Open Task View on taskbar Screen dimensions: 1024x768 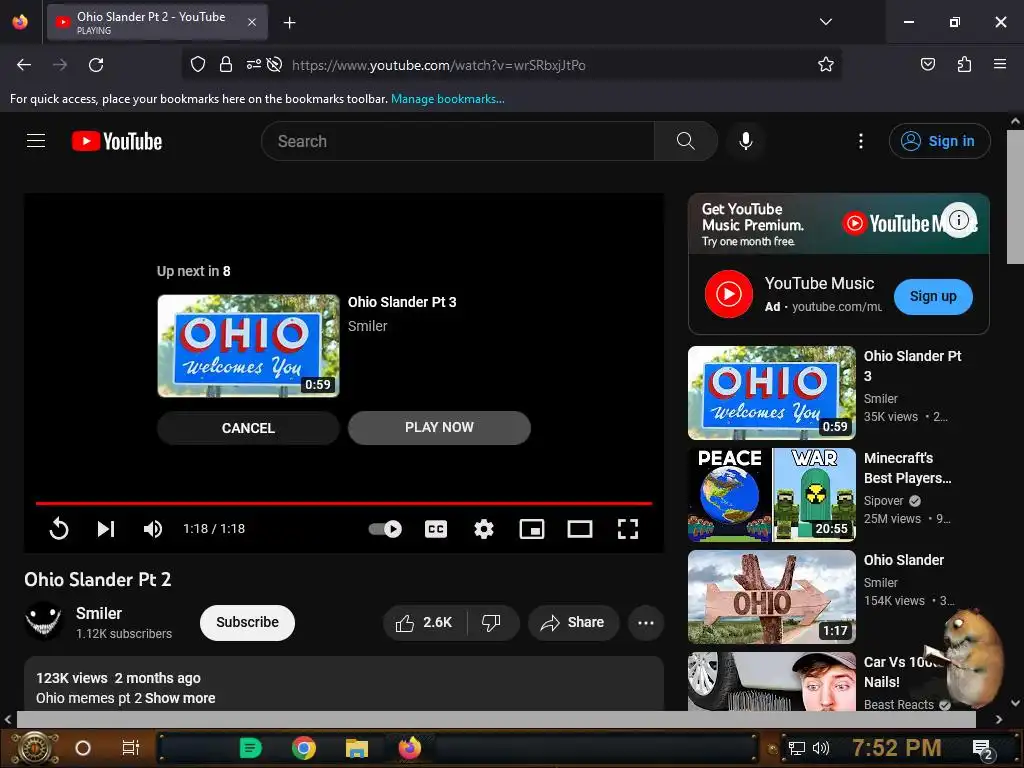coord(130,748)
